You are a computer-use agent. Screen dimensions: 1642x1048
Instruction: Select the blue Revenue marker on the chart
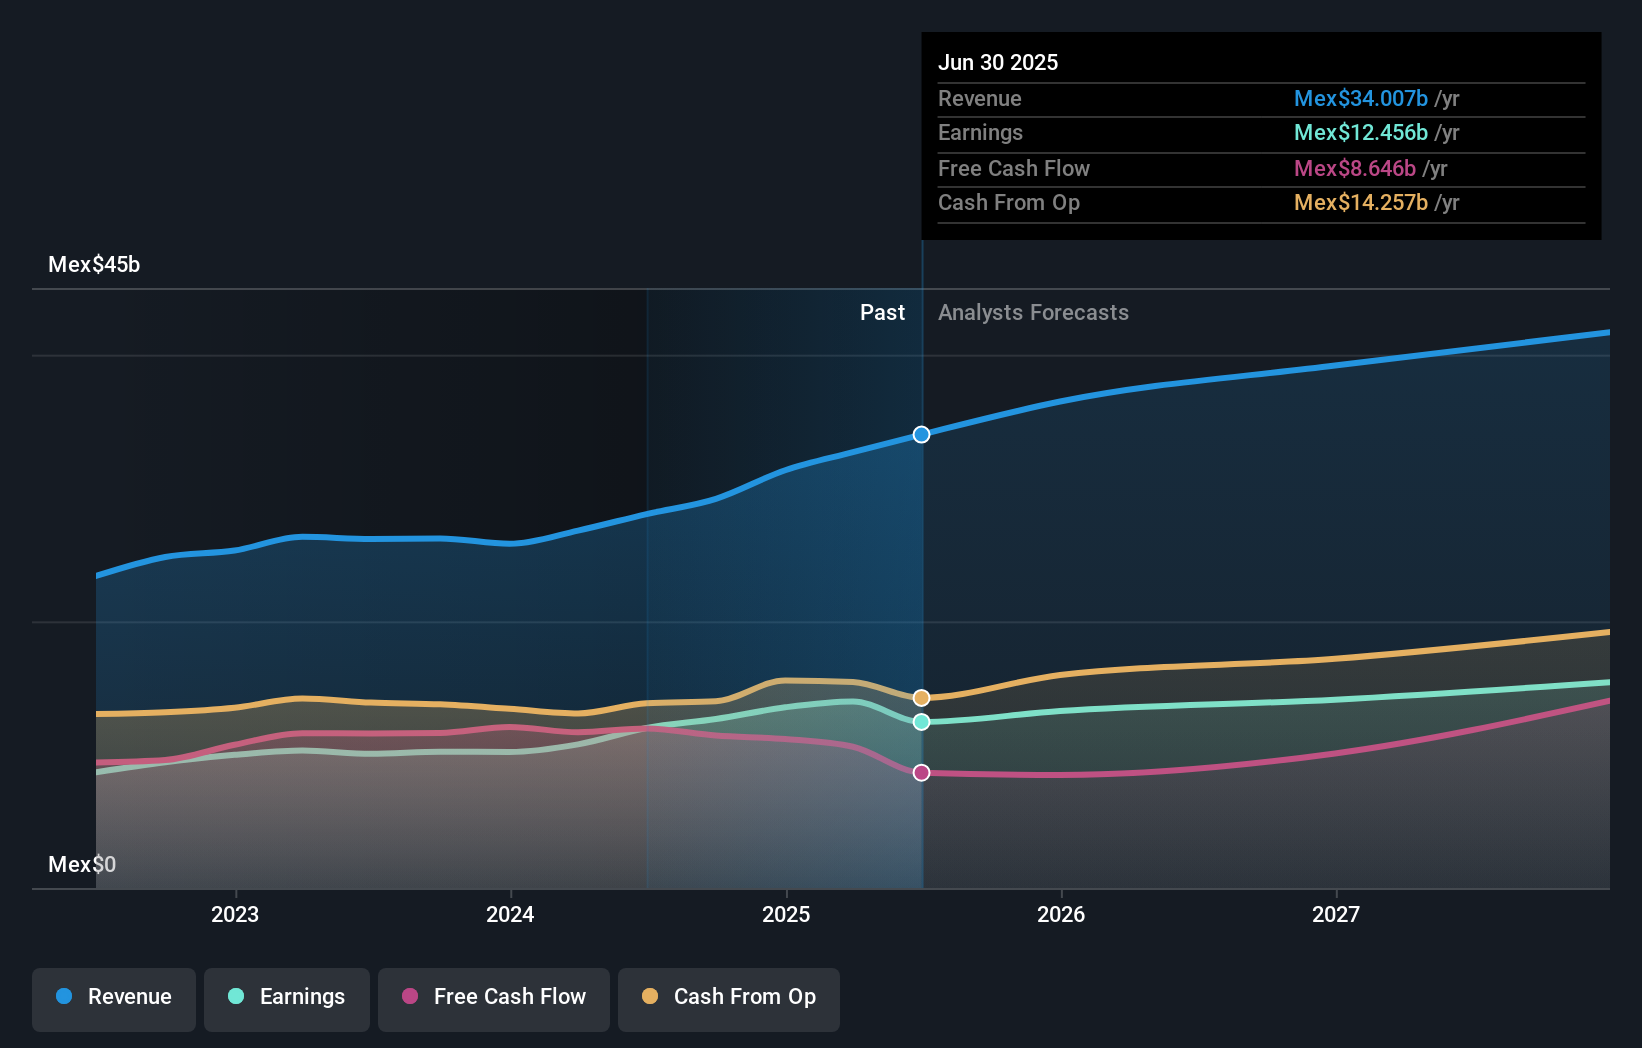pyautogui.click(x=921, y=434)
